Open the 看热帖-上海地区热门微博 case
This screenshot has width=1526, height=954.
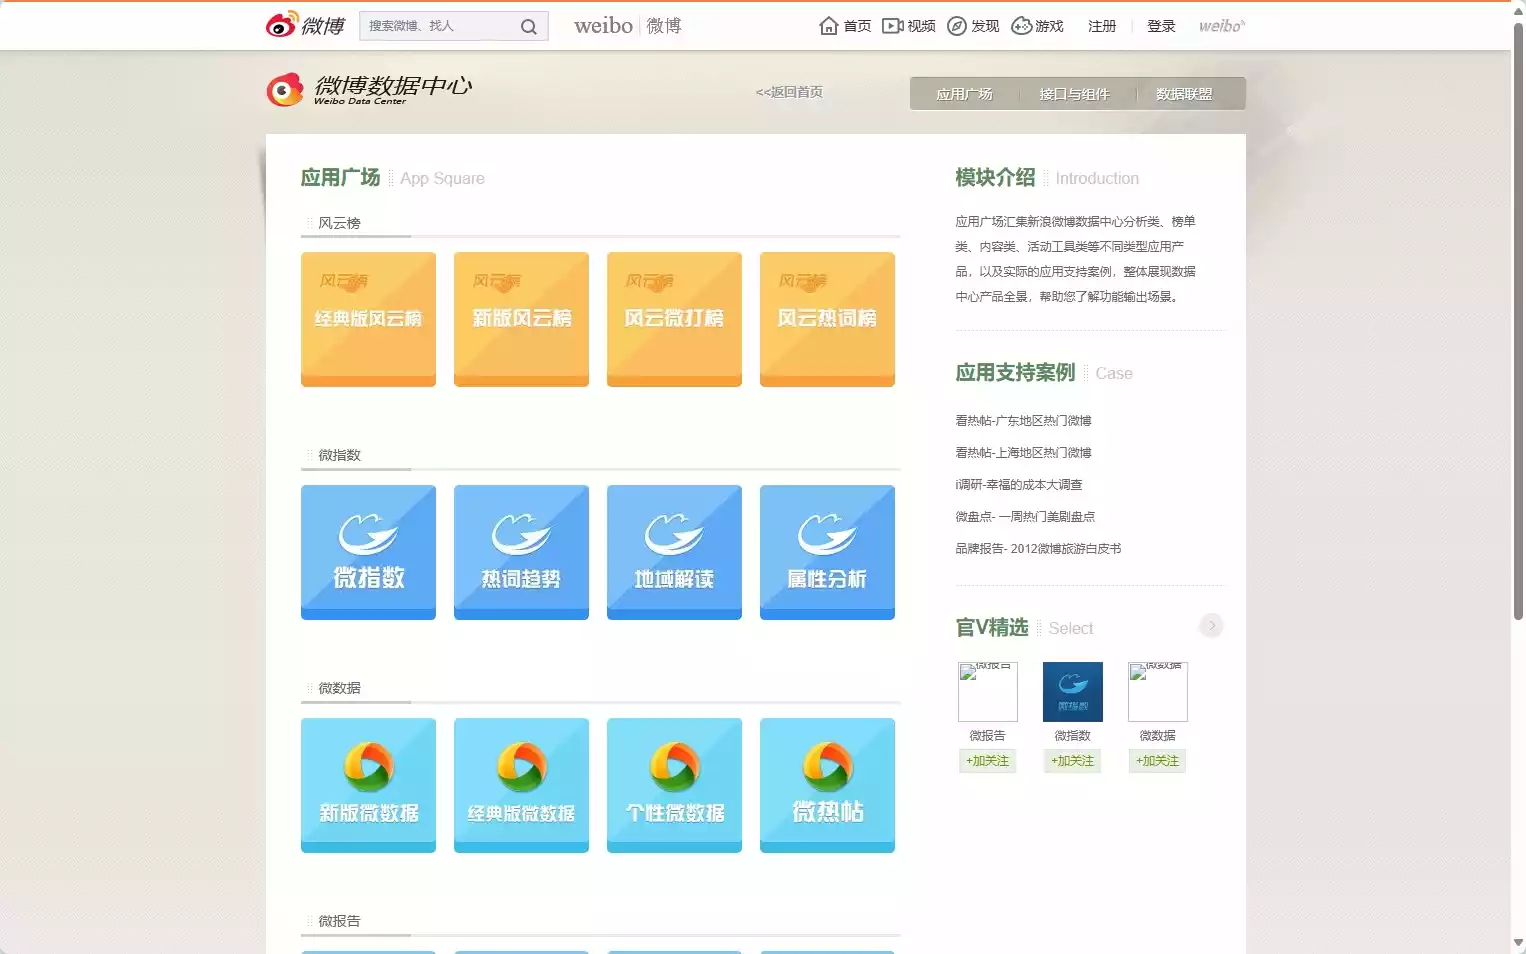click(1023, 453)
